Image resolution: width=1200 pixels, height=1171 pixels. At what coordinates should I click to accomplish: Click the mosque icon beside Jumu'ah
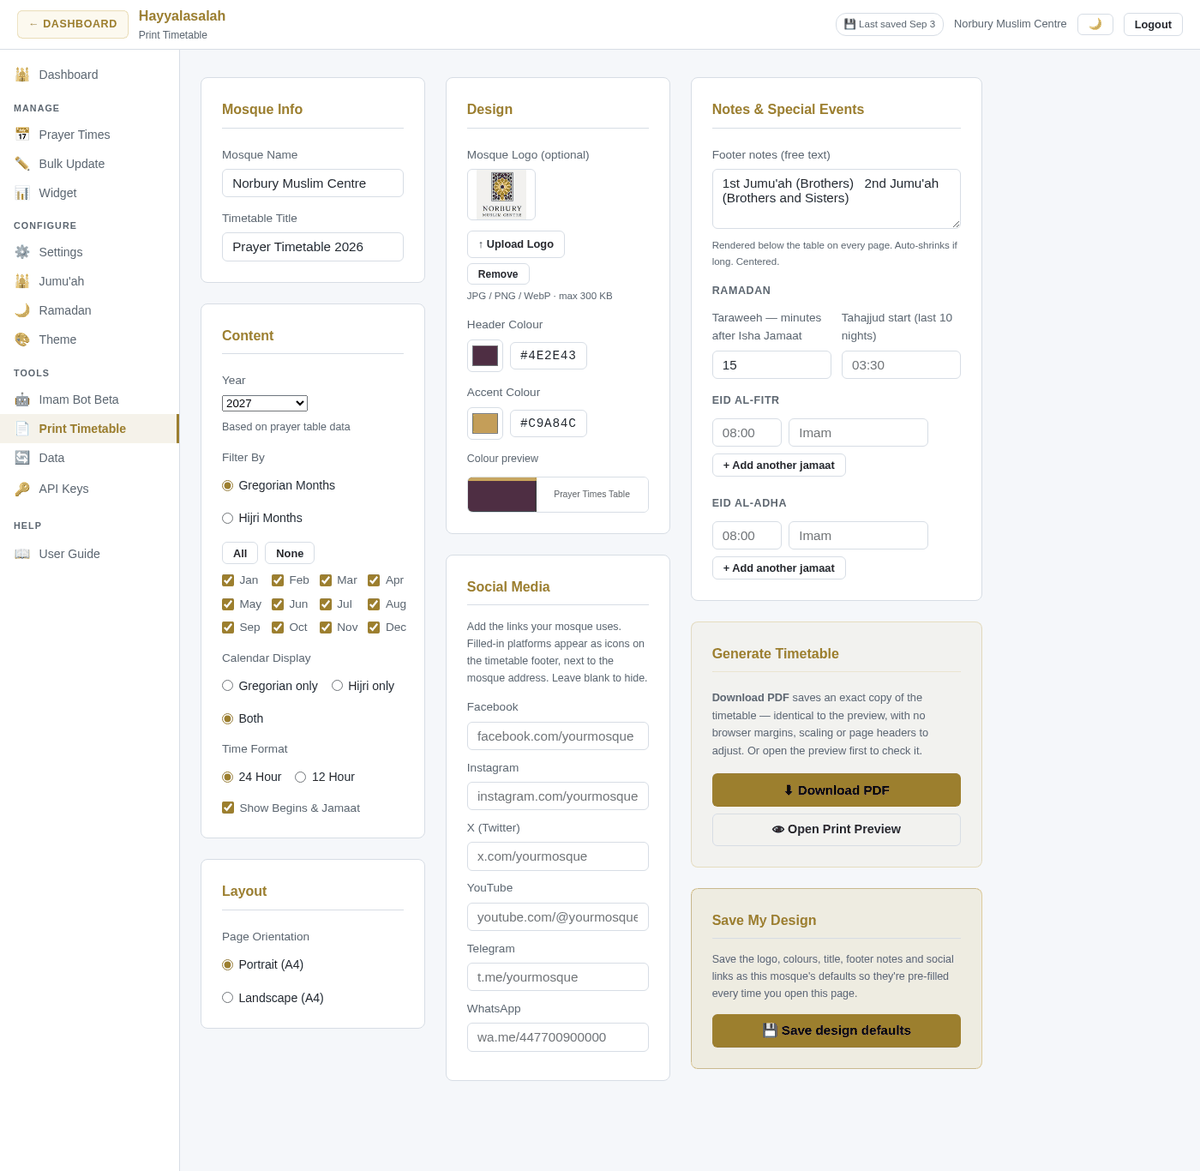coord(22,281)
